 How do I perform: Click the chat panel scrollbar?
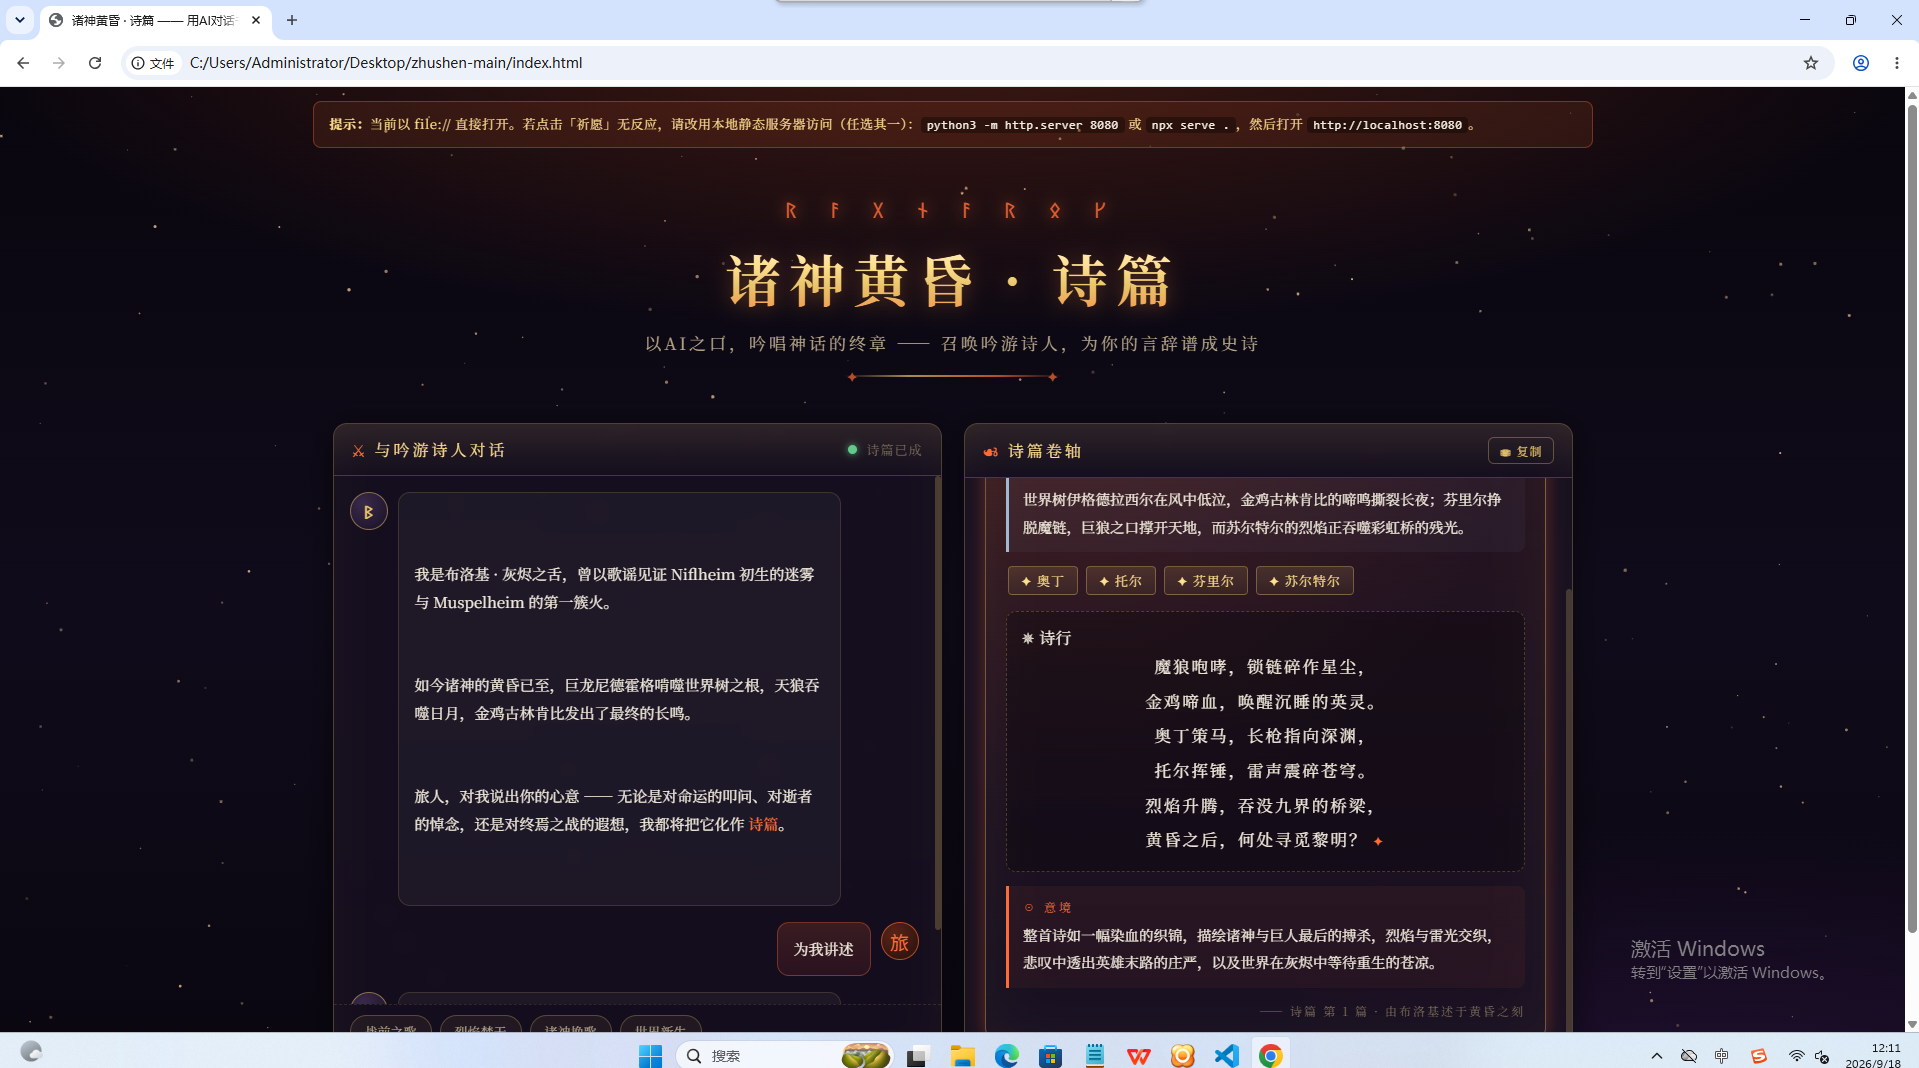coord(937,703)
